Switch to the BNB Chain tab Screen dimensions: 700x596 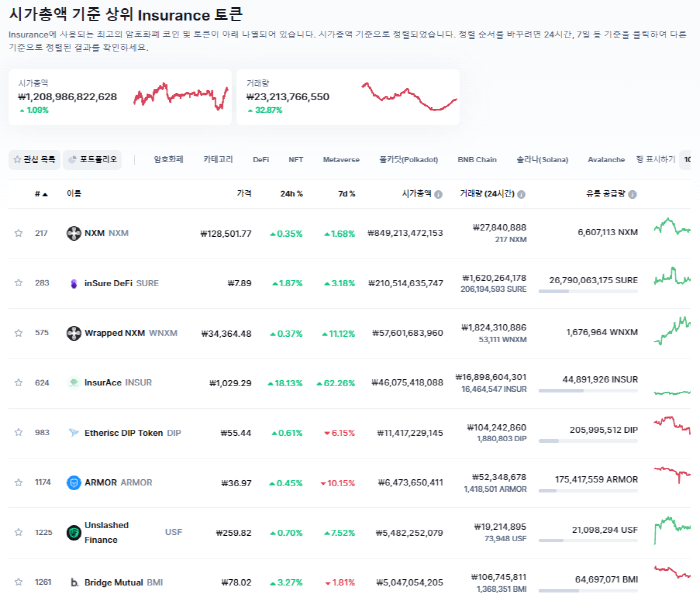point(477,159)
